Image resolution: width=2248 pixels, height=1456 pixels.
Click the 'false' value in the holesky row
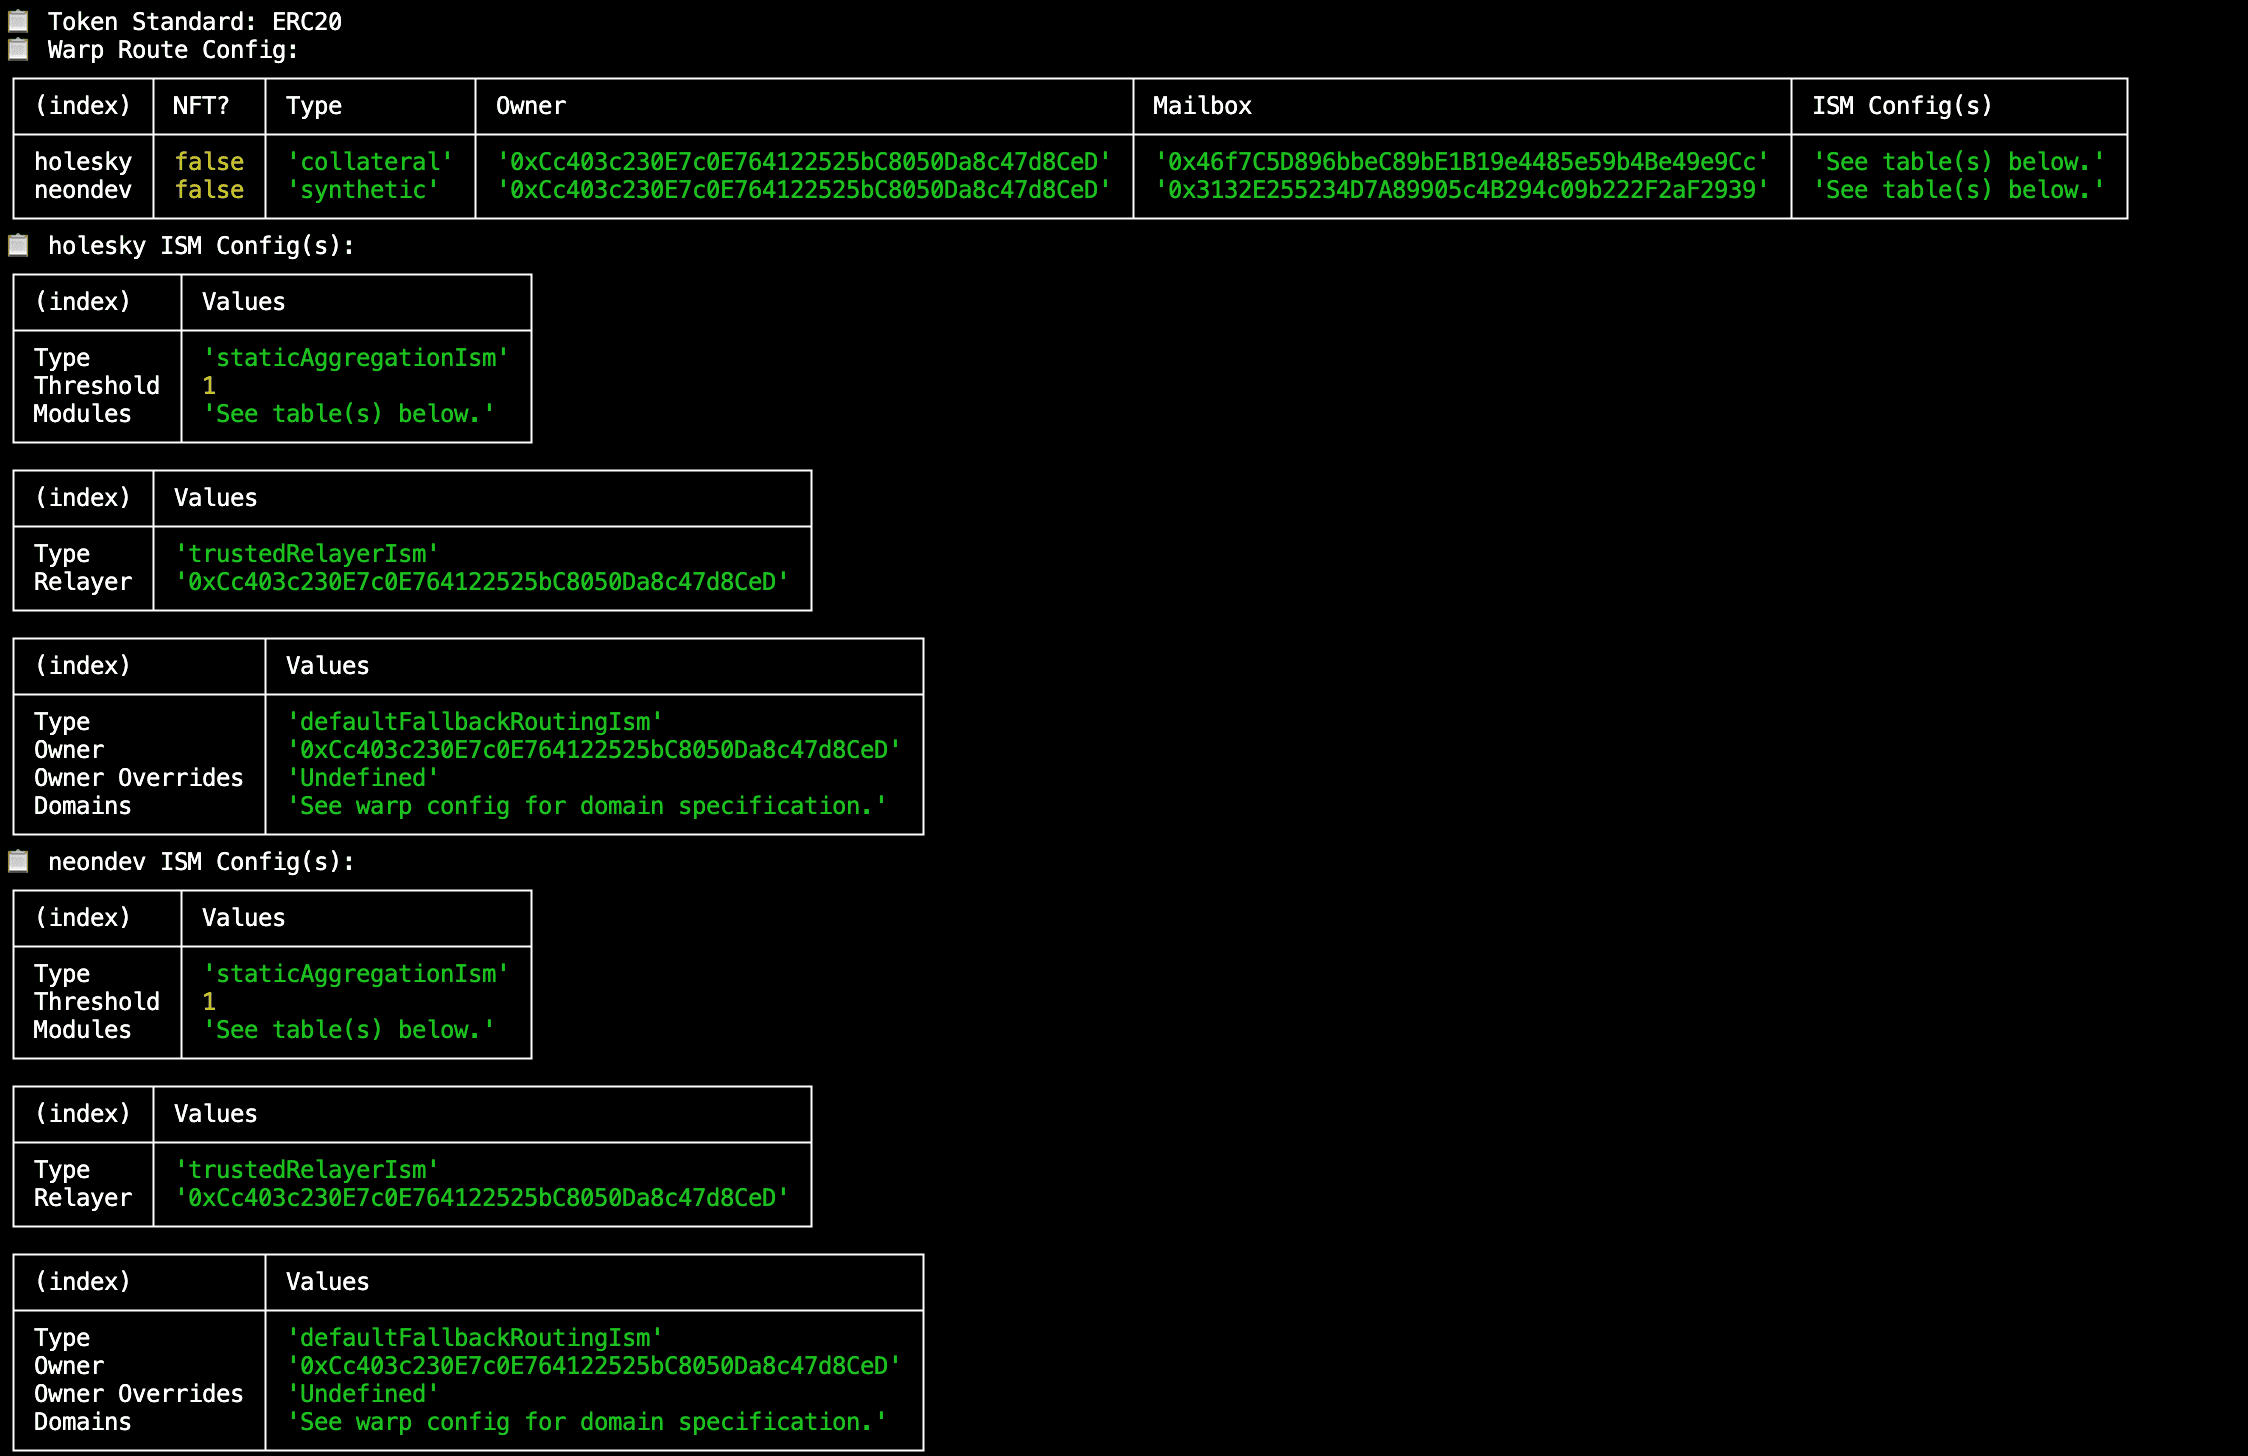click(209, 162)
